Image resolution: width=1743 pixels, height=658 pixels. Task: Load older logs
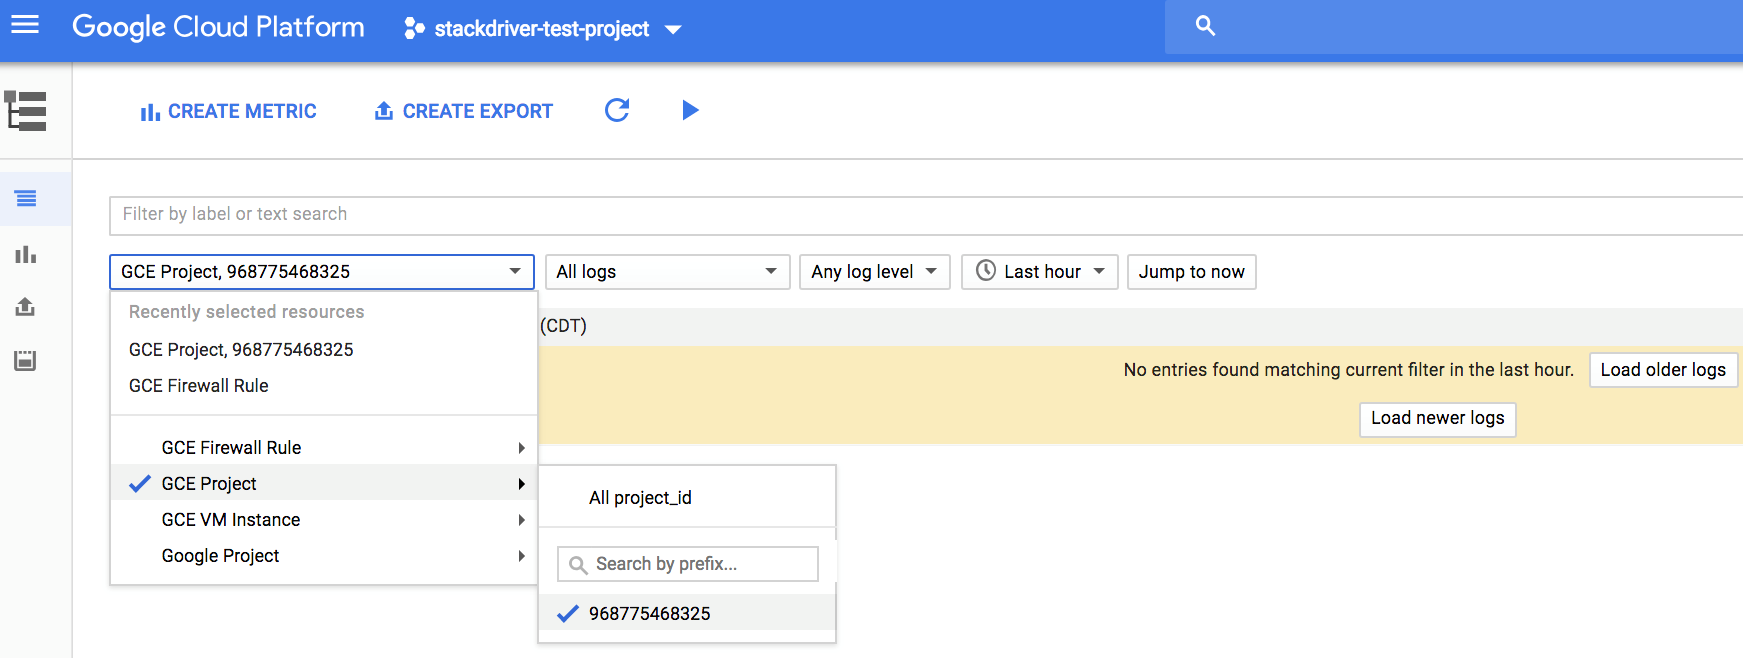tap(1663, 370)
